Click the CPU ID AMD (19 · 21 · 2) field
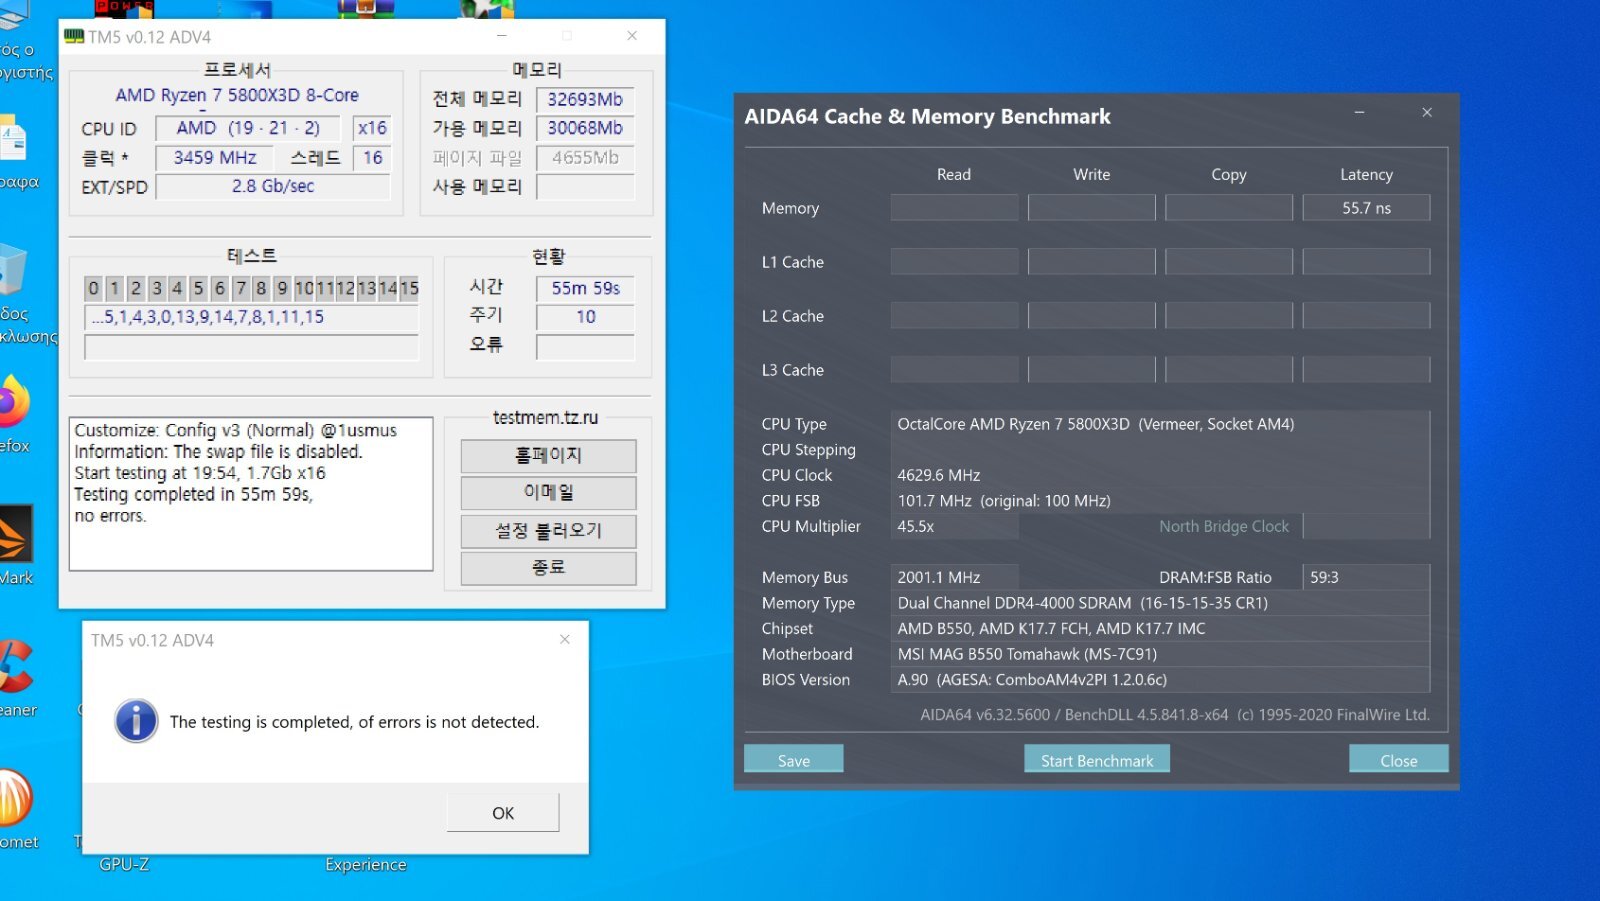 pos(248,128)
